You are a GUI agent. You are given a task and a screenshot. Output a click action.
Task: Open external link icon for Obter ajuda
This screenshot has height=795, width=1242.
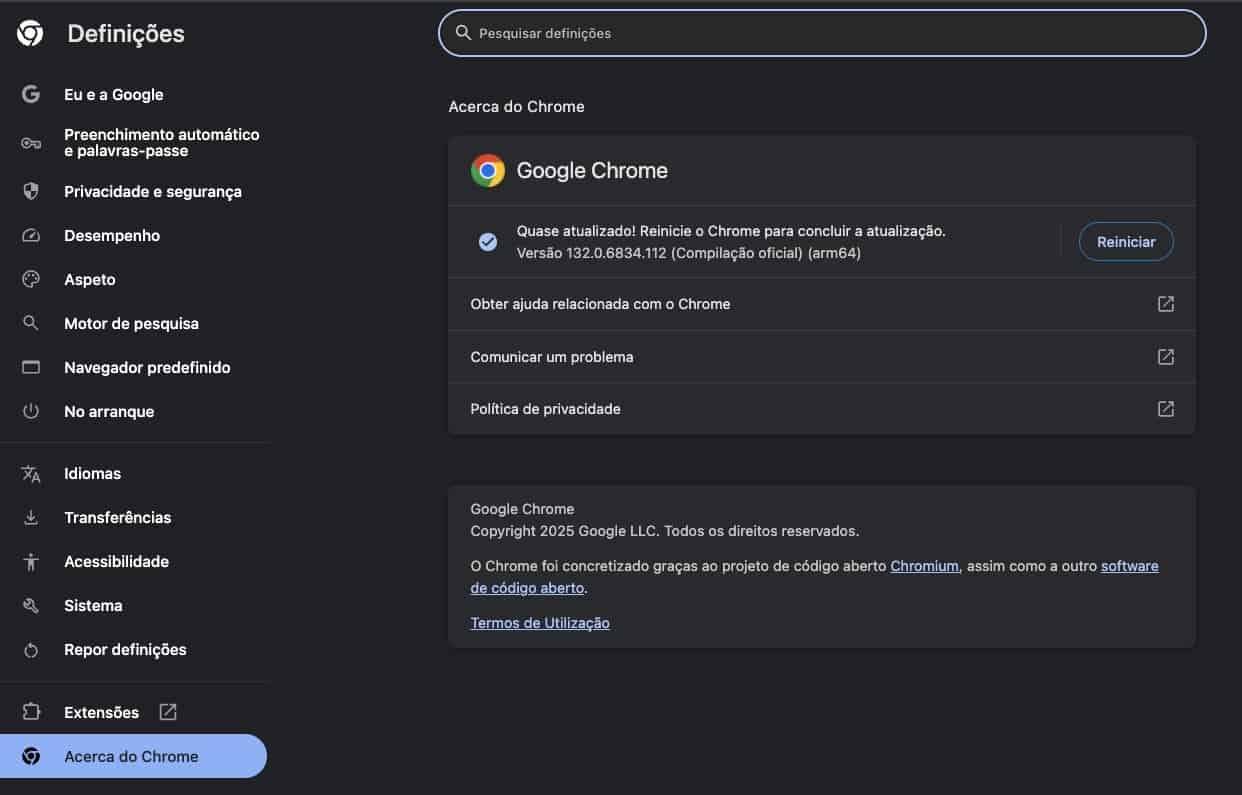(1166, 304)
